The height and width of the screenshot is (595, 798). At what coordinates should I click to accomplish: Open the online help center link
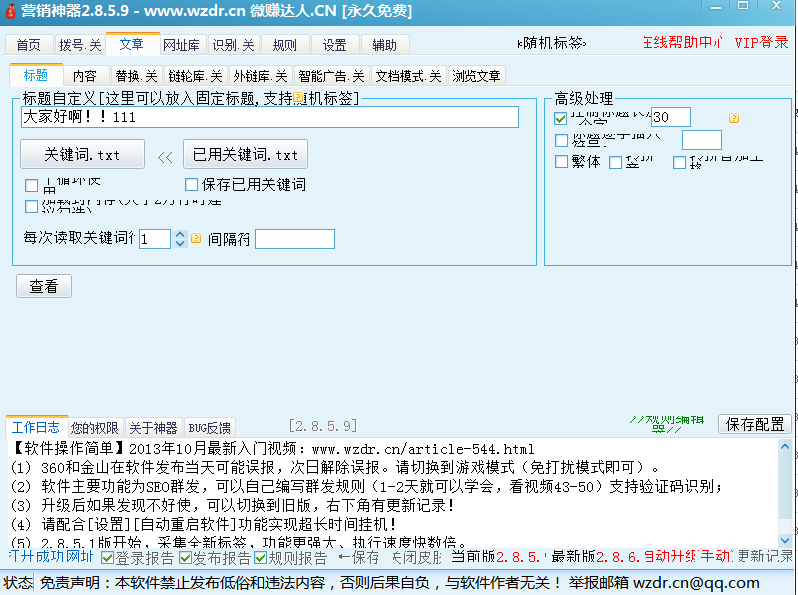click(682, 42)
